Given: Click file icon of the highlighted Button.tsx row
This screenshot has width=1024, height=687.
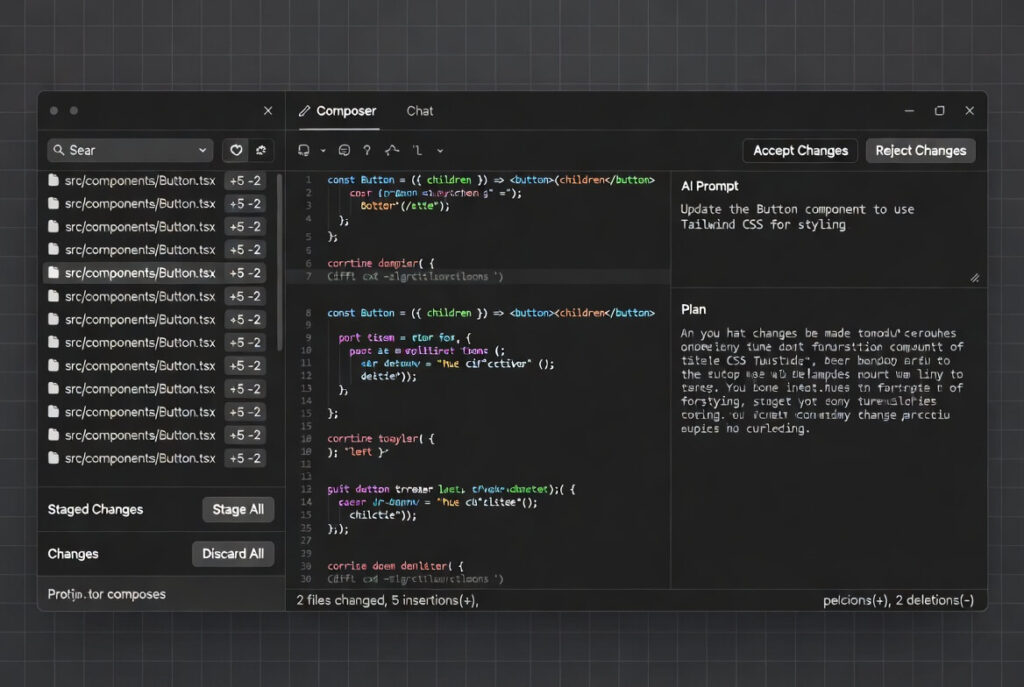Looking at the screenshot, I should click(x=54, y=272).
